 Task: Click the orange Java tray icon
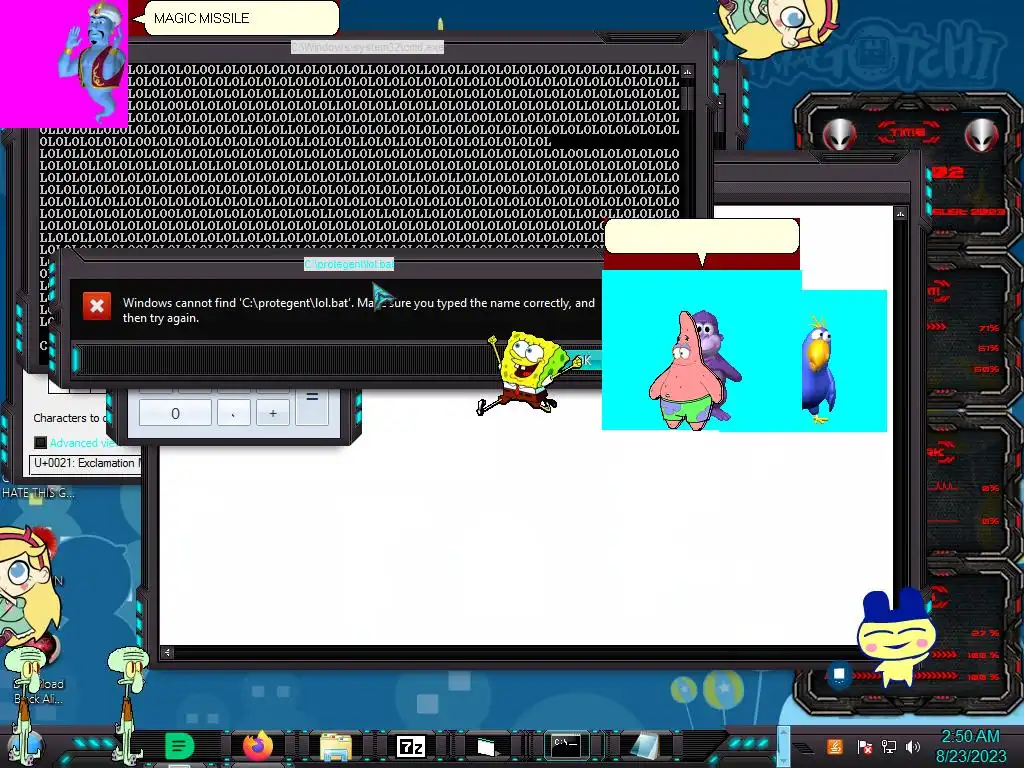coord(835,746)
